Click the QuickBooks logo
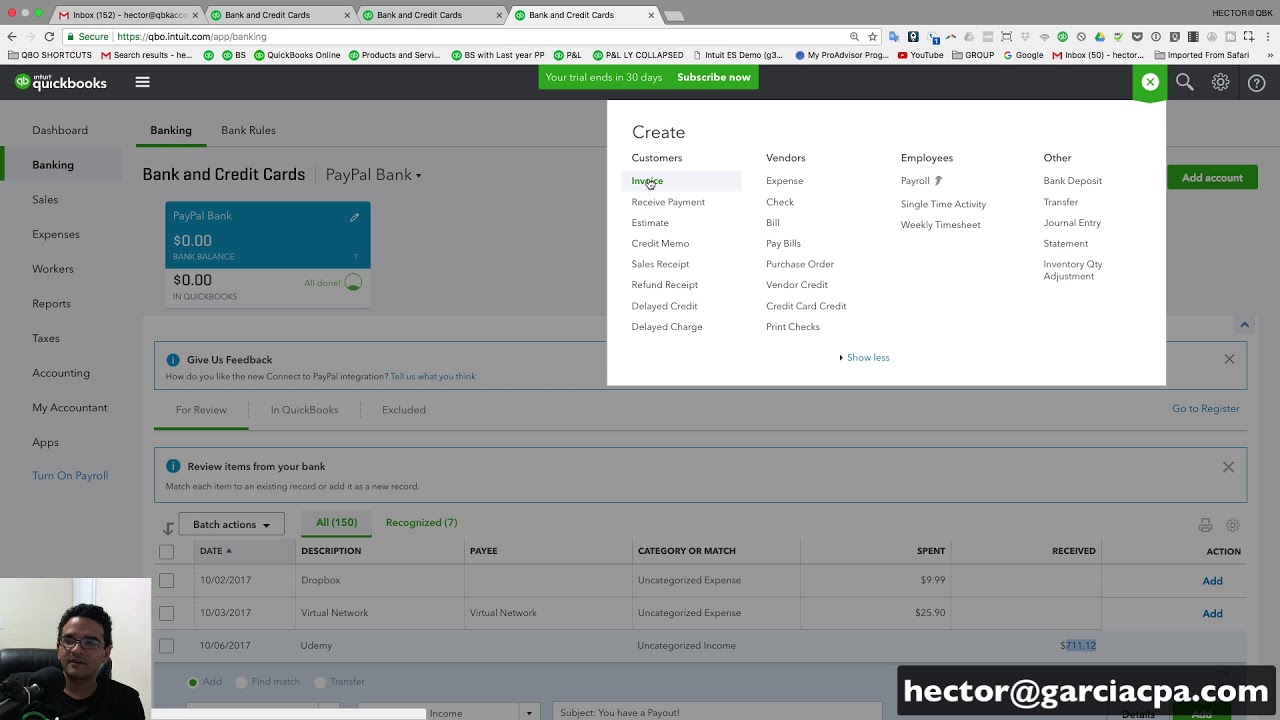Screen dimensions: 1280x720 pos(61,82)
